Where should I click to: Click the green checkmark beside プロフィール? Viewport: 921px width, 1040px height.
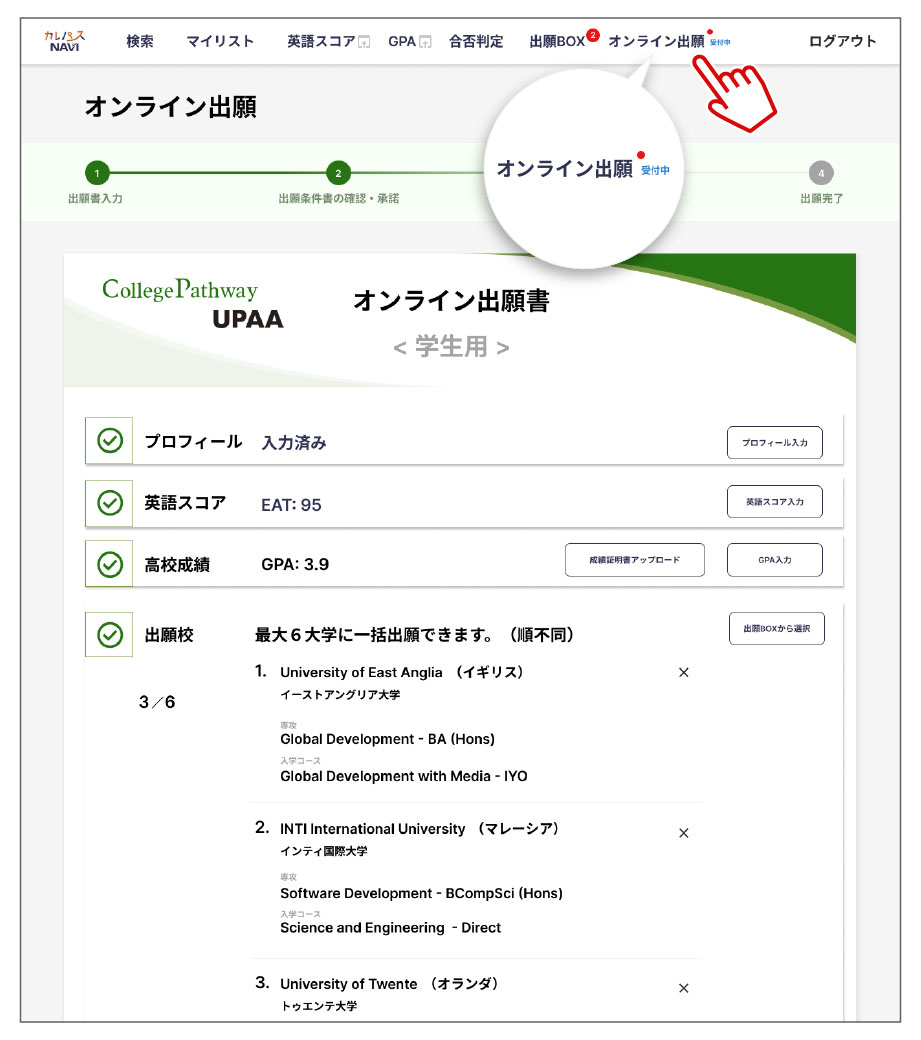pos(109,440)
